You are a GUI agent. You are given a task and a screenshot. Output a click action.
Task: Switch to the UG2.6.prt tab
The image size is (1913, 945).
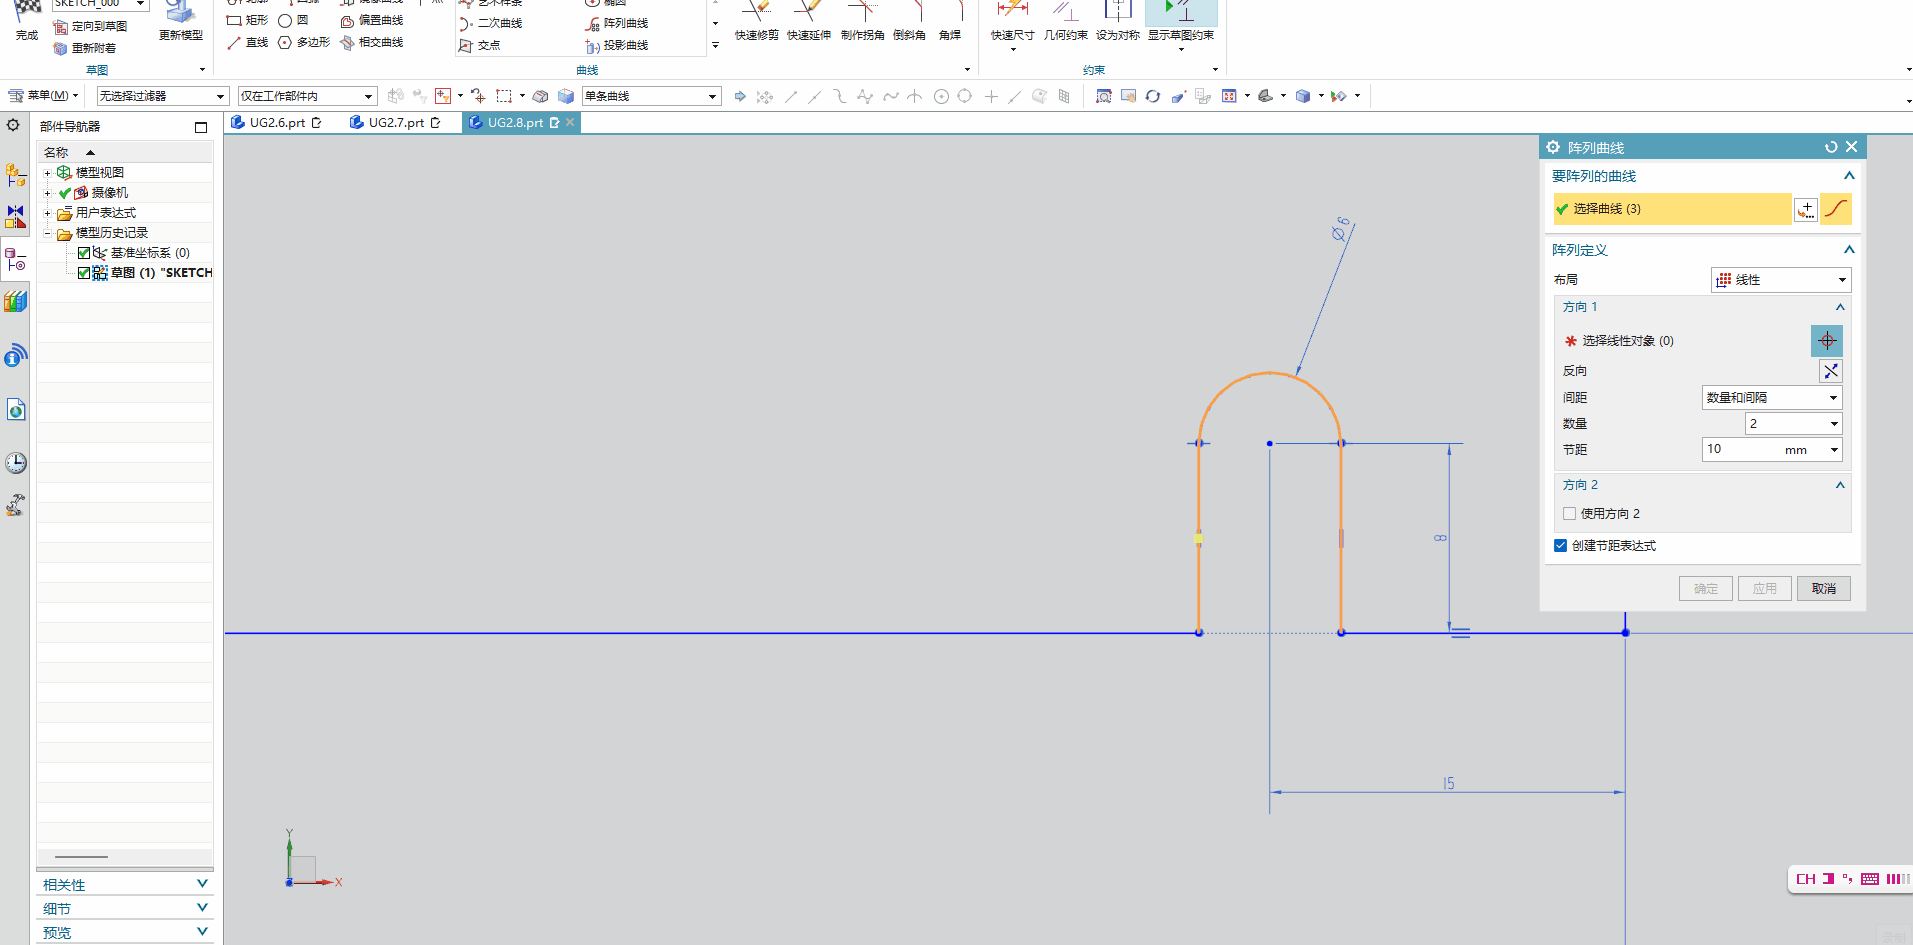click(x=277, y=123)
